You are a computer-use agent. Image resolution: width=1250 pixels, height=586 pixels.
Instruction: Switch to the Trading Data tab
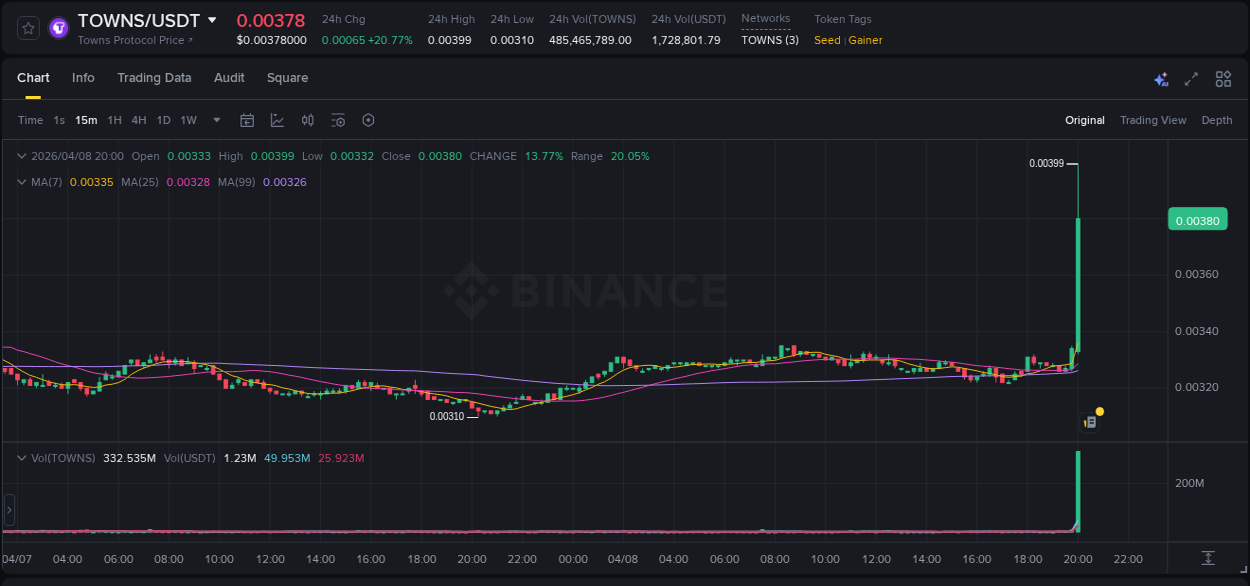[x=154, y=78]
